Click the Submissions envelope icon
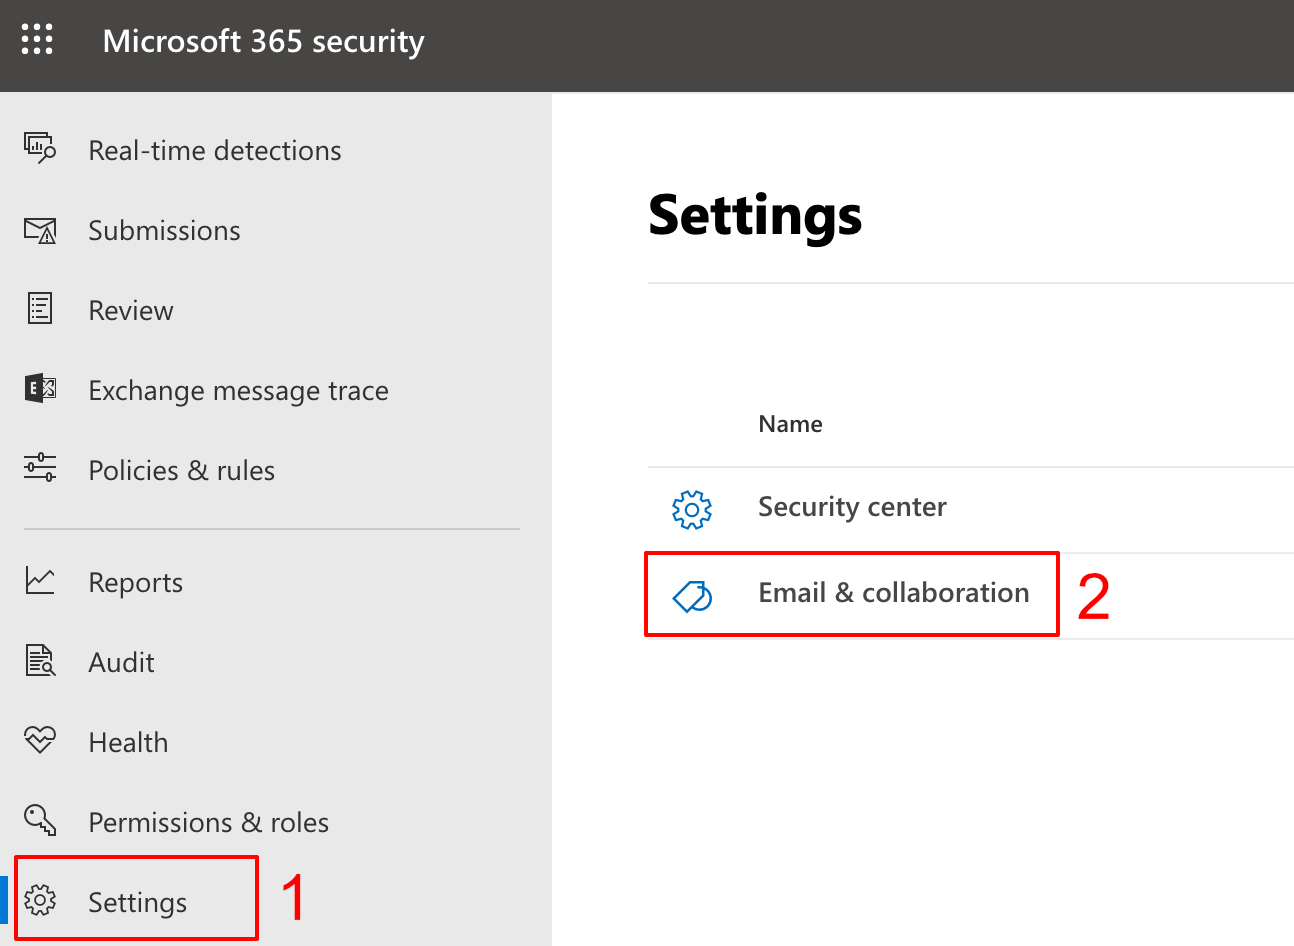Image resolution: width=1294 pixels, height=946 pixels. [x=40, y=230]
